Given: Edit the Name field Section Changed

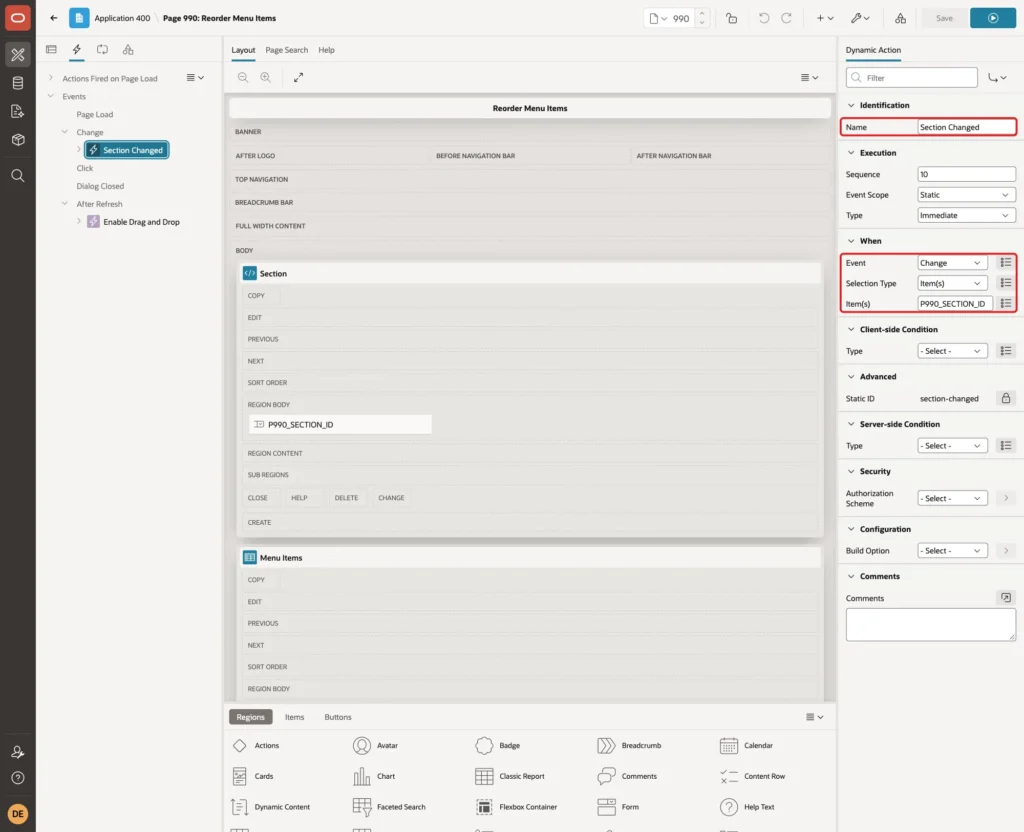Looking at the screenshot, I should point(966,127).
